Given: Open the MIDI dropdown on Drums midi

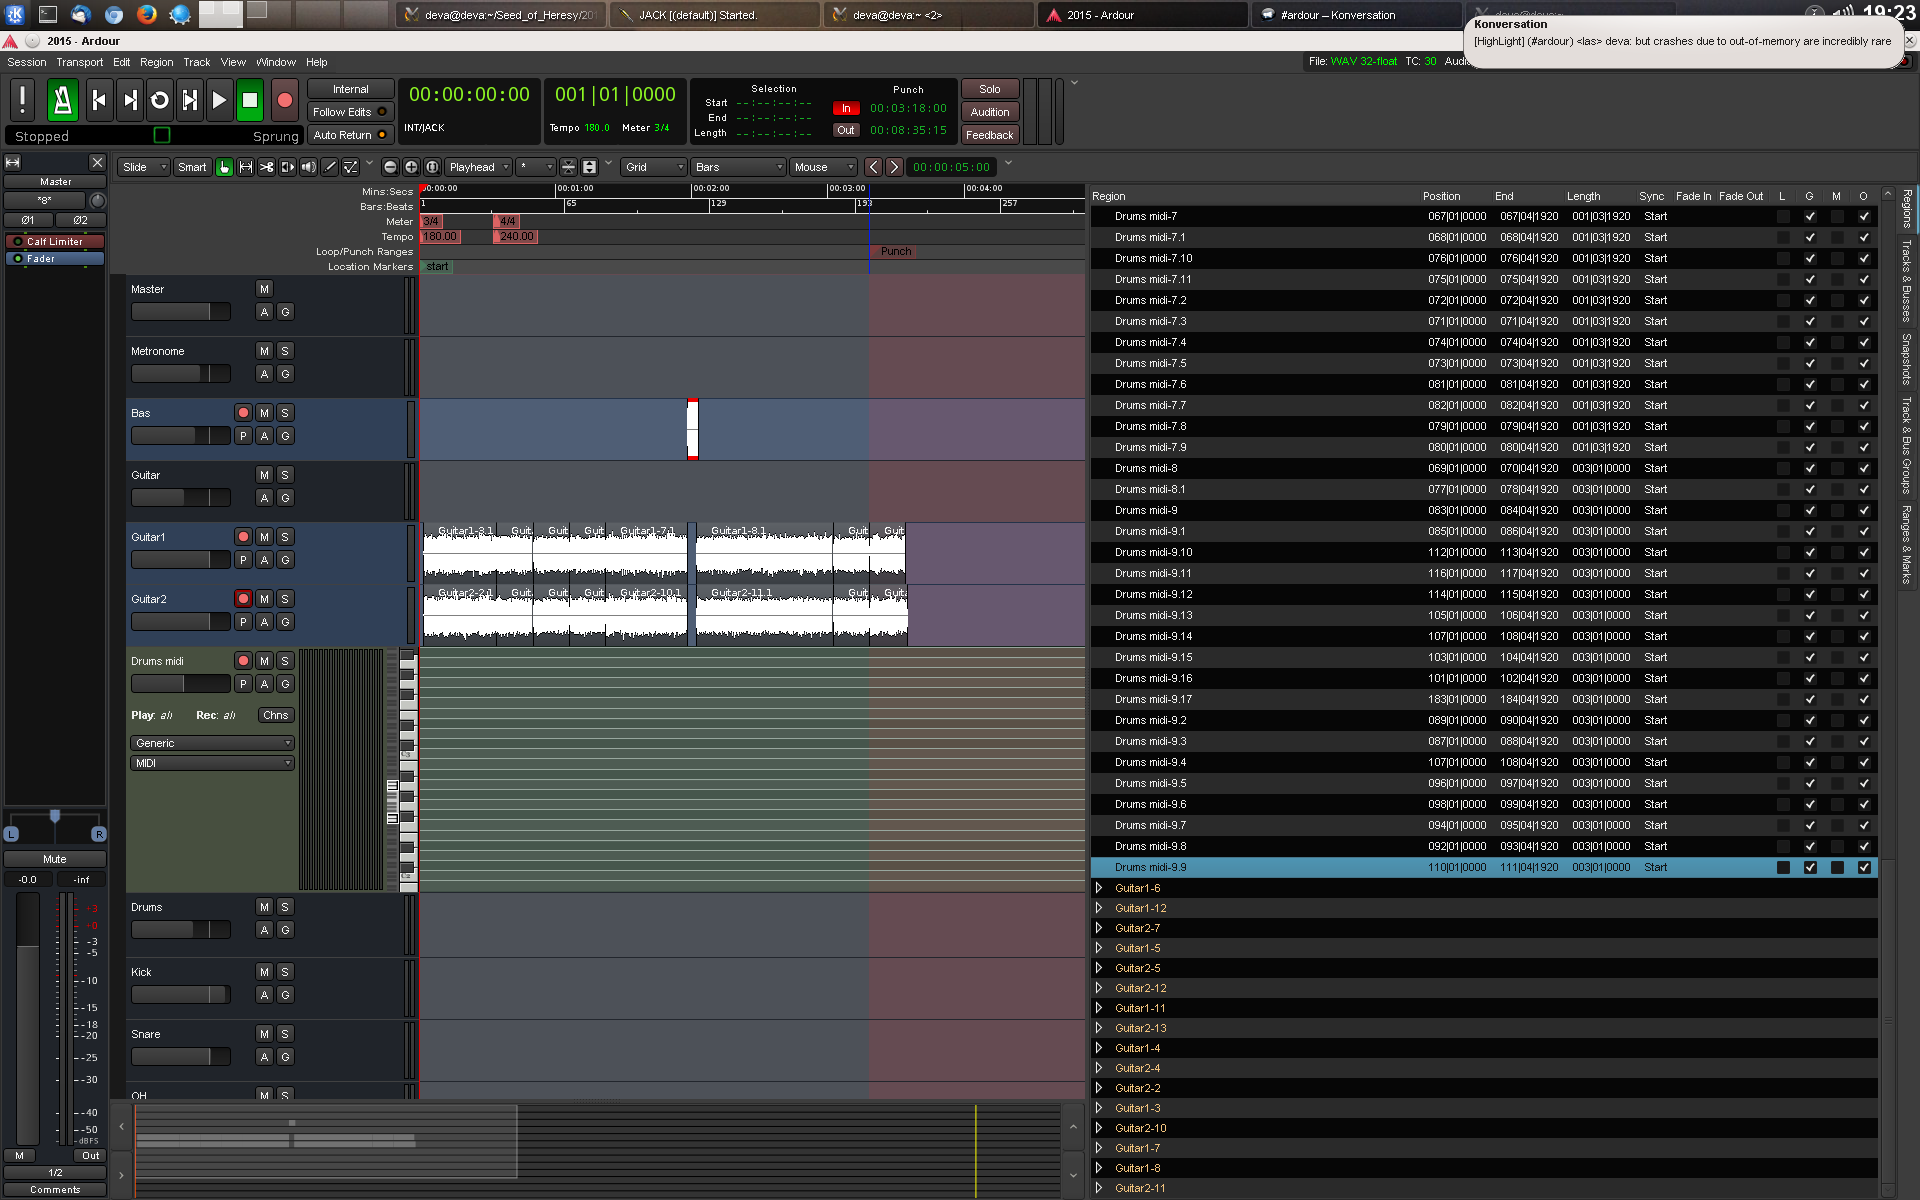Looking at the screenshot, I should [212, 763].
